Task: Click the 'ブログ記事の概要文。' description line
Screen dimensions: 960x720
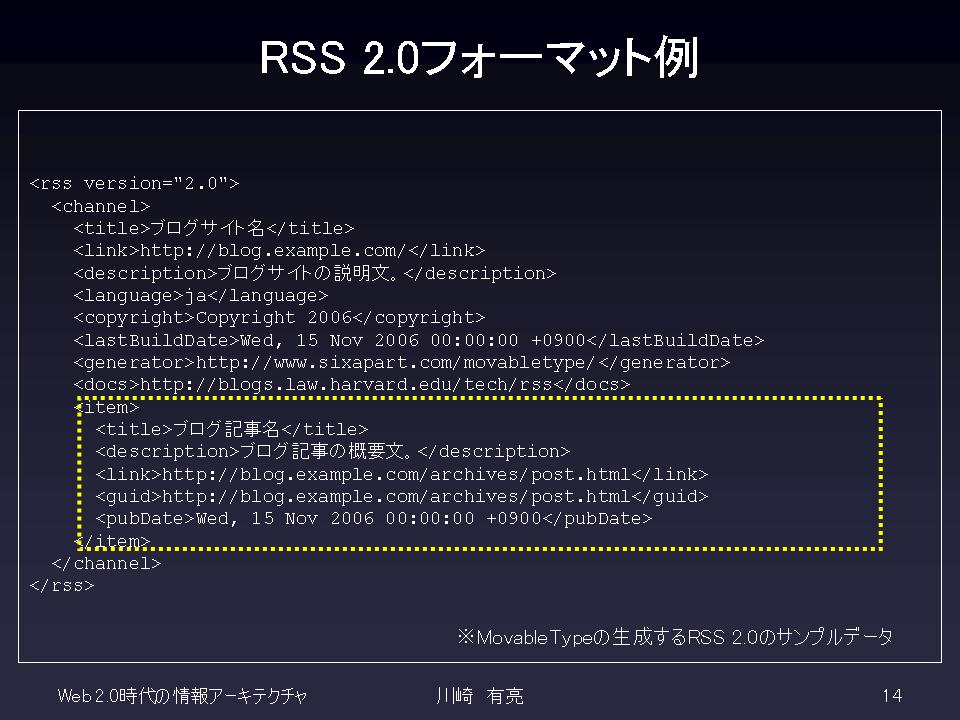Action: pyautogui.click(x=332, y=452)
